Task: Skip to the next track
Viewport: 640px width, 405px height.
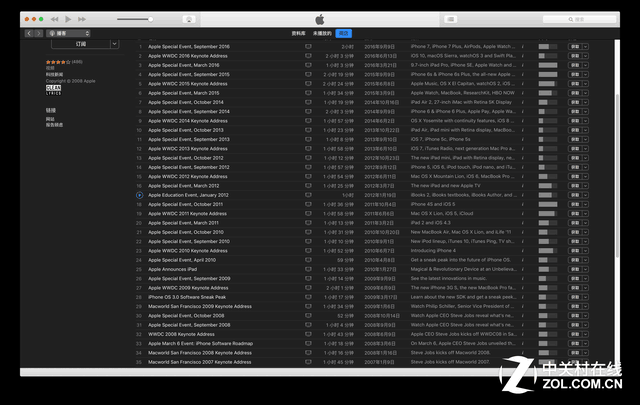Action: coord(82,19)
